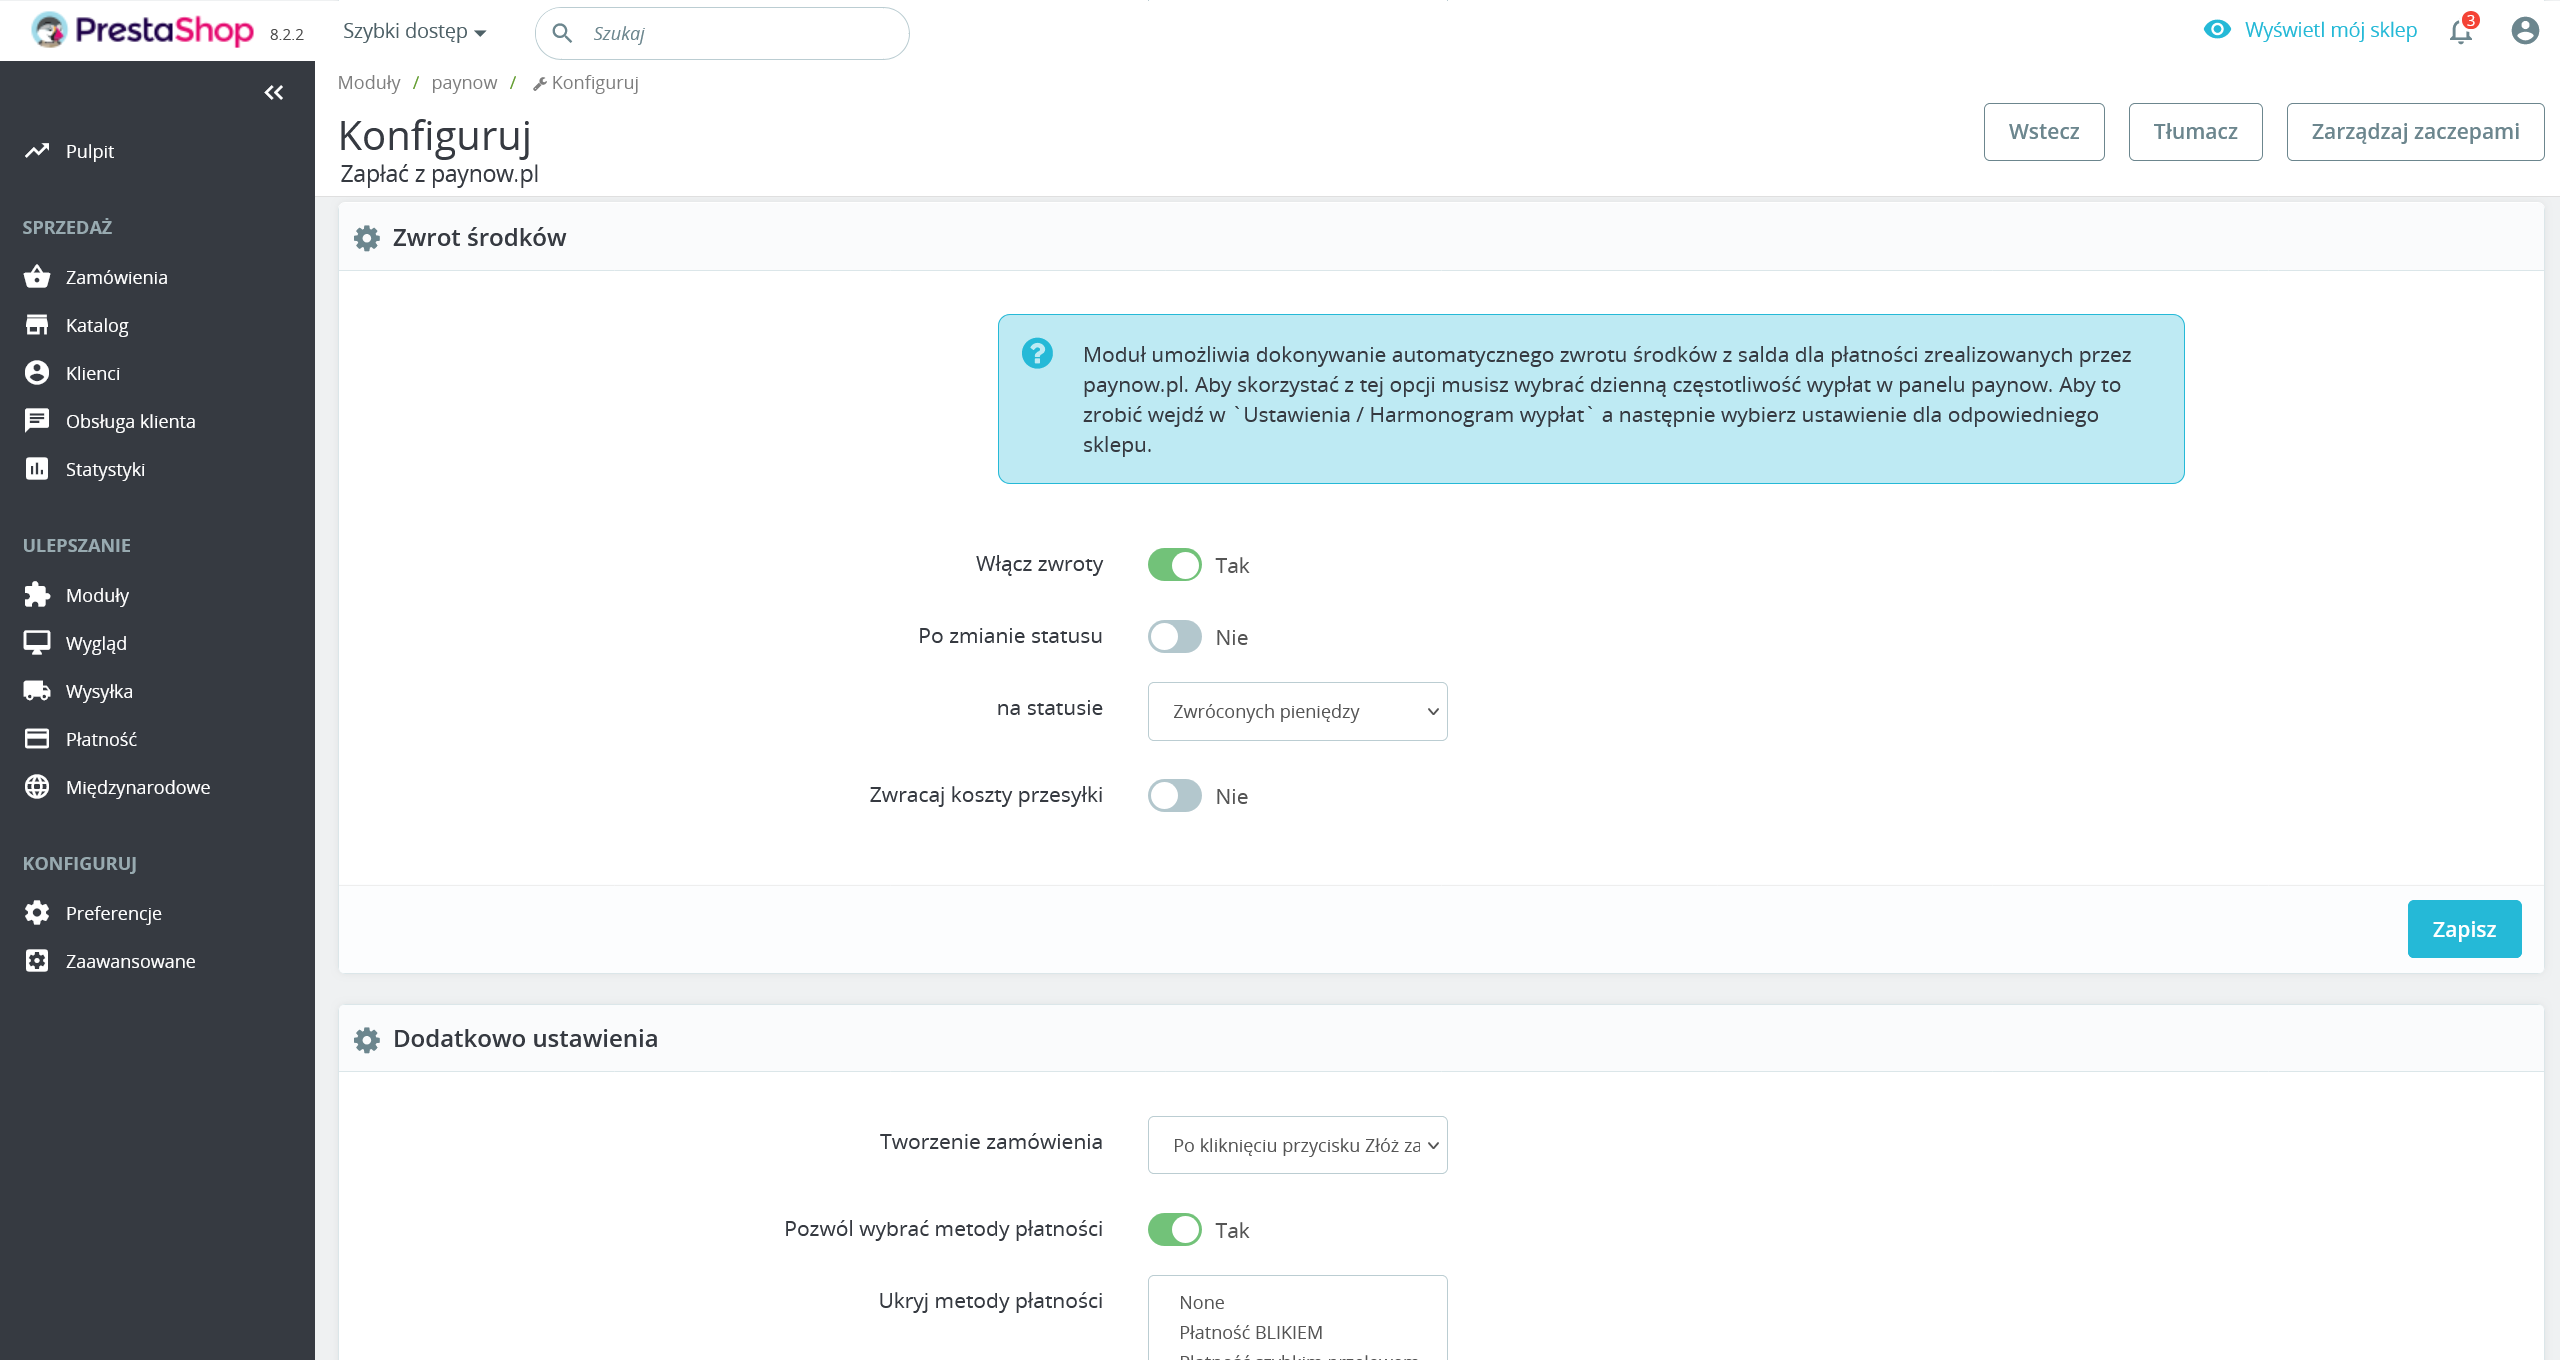Open the na statusie dropdown

(x=1297, y=711)
